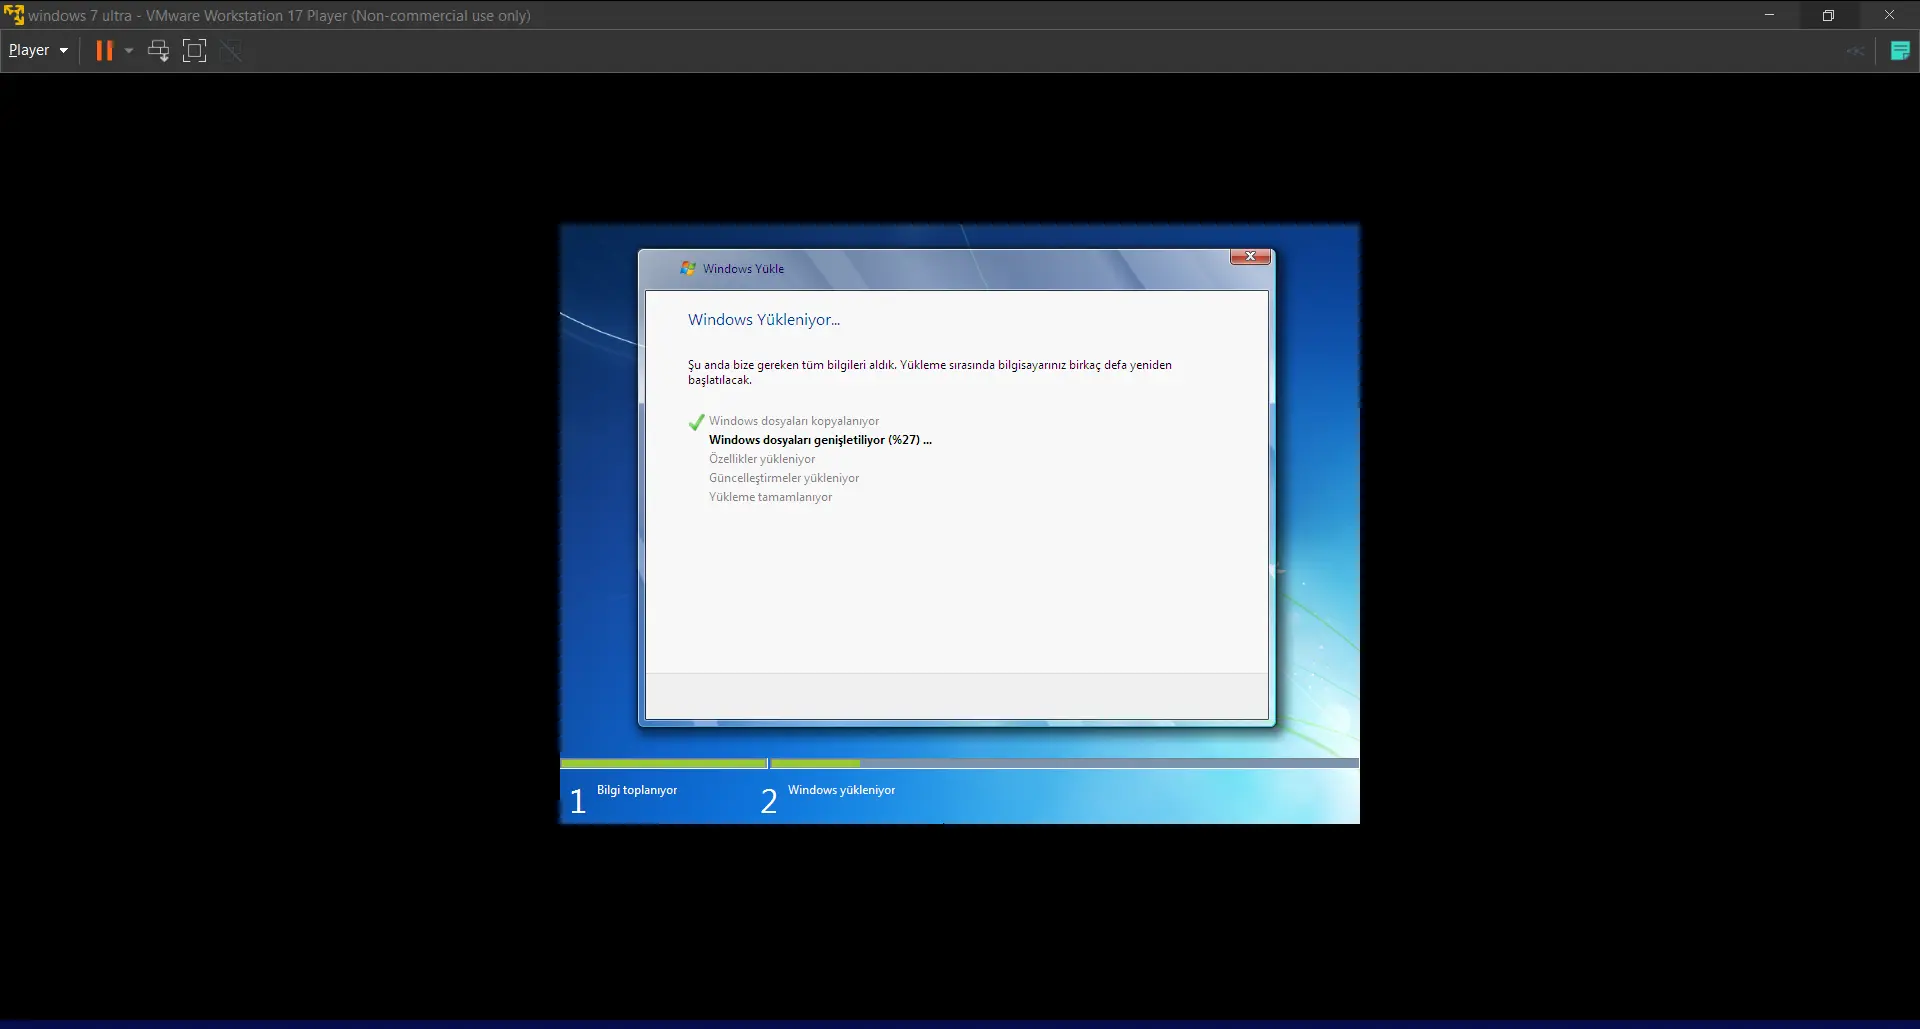The width and height of the screenshot is (1920, 1029).
Task: Enter VMware full screen mode
Action: (194, 50)
